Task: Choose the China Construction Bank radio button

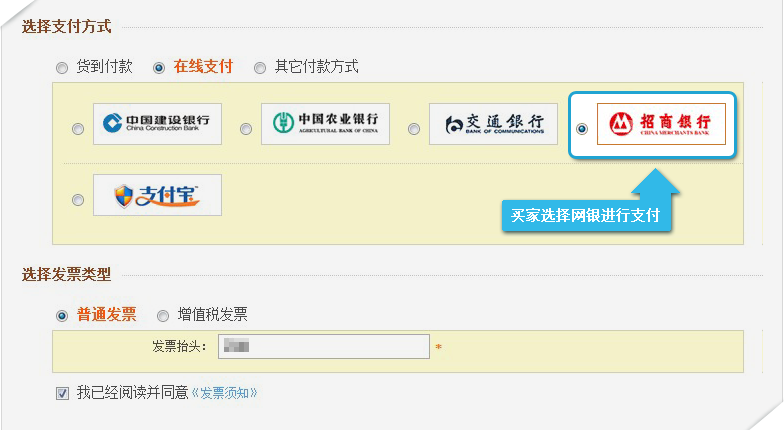Action: click(x=78, y=129)
